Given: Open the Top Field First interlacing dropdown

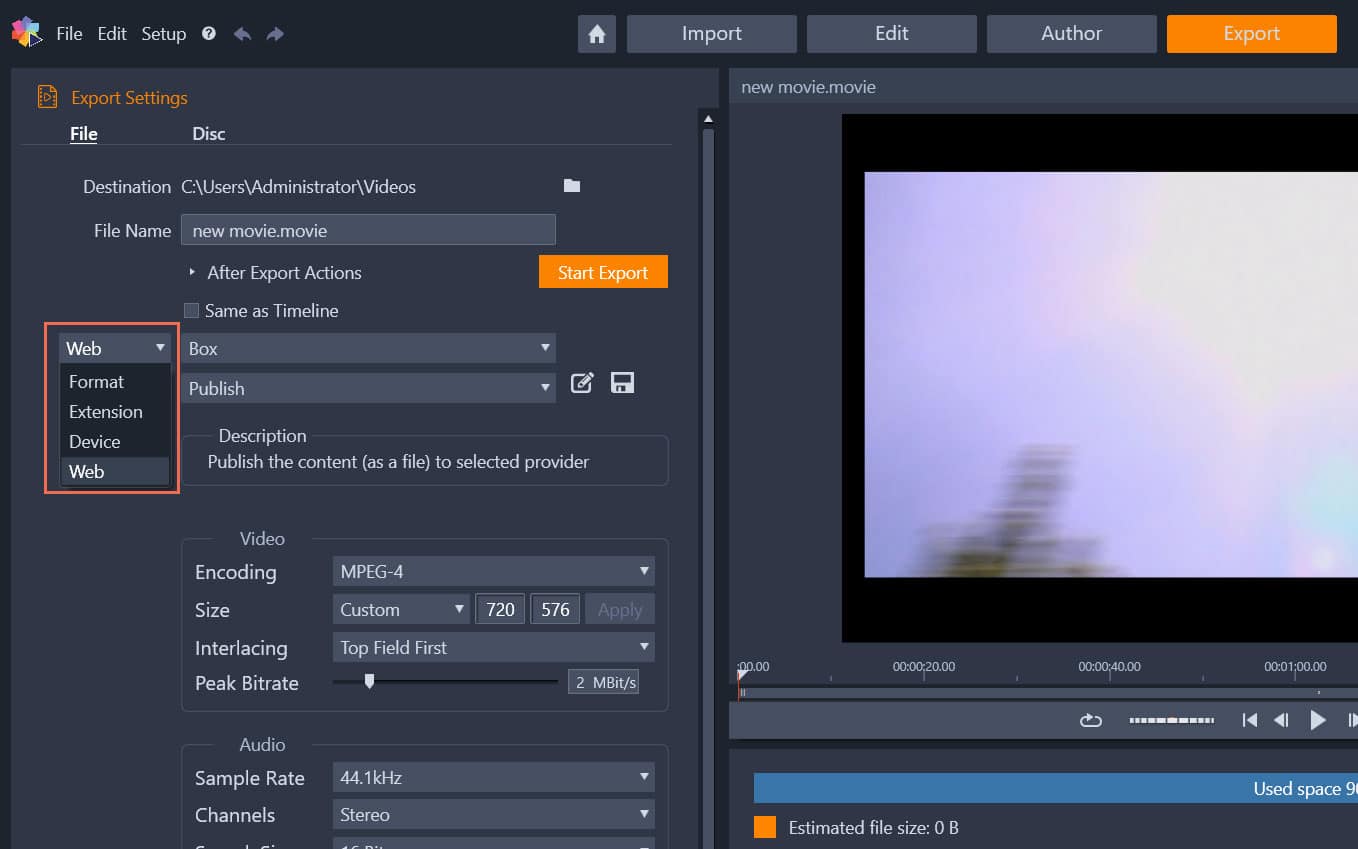Looking at the screenshot, I should (494, 647).
